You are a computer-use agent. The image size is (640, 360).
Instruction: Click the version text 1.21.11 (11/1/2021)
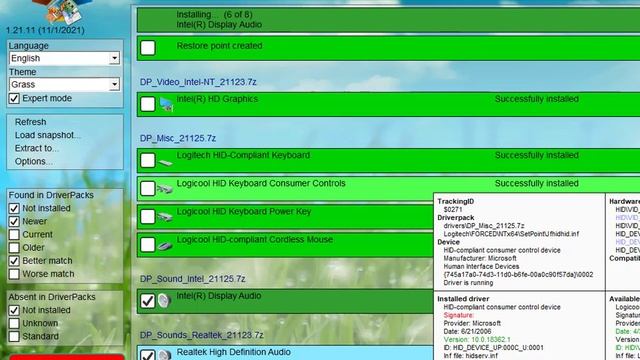pos(45,30)
